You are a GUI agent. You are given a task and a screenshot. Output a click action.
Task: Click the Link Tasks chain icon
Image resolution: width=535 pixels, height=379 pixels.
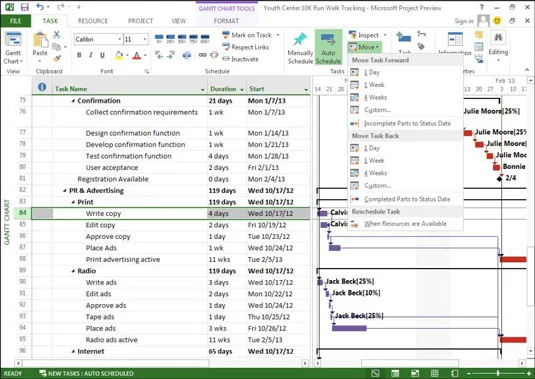point(203,55)
